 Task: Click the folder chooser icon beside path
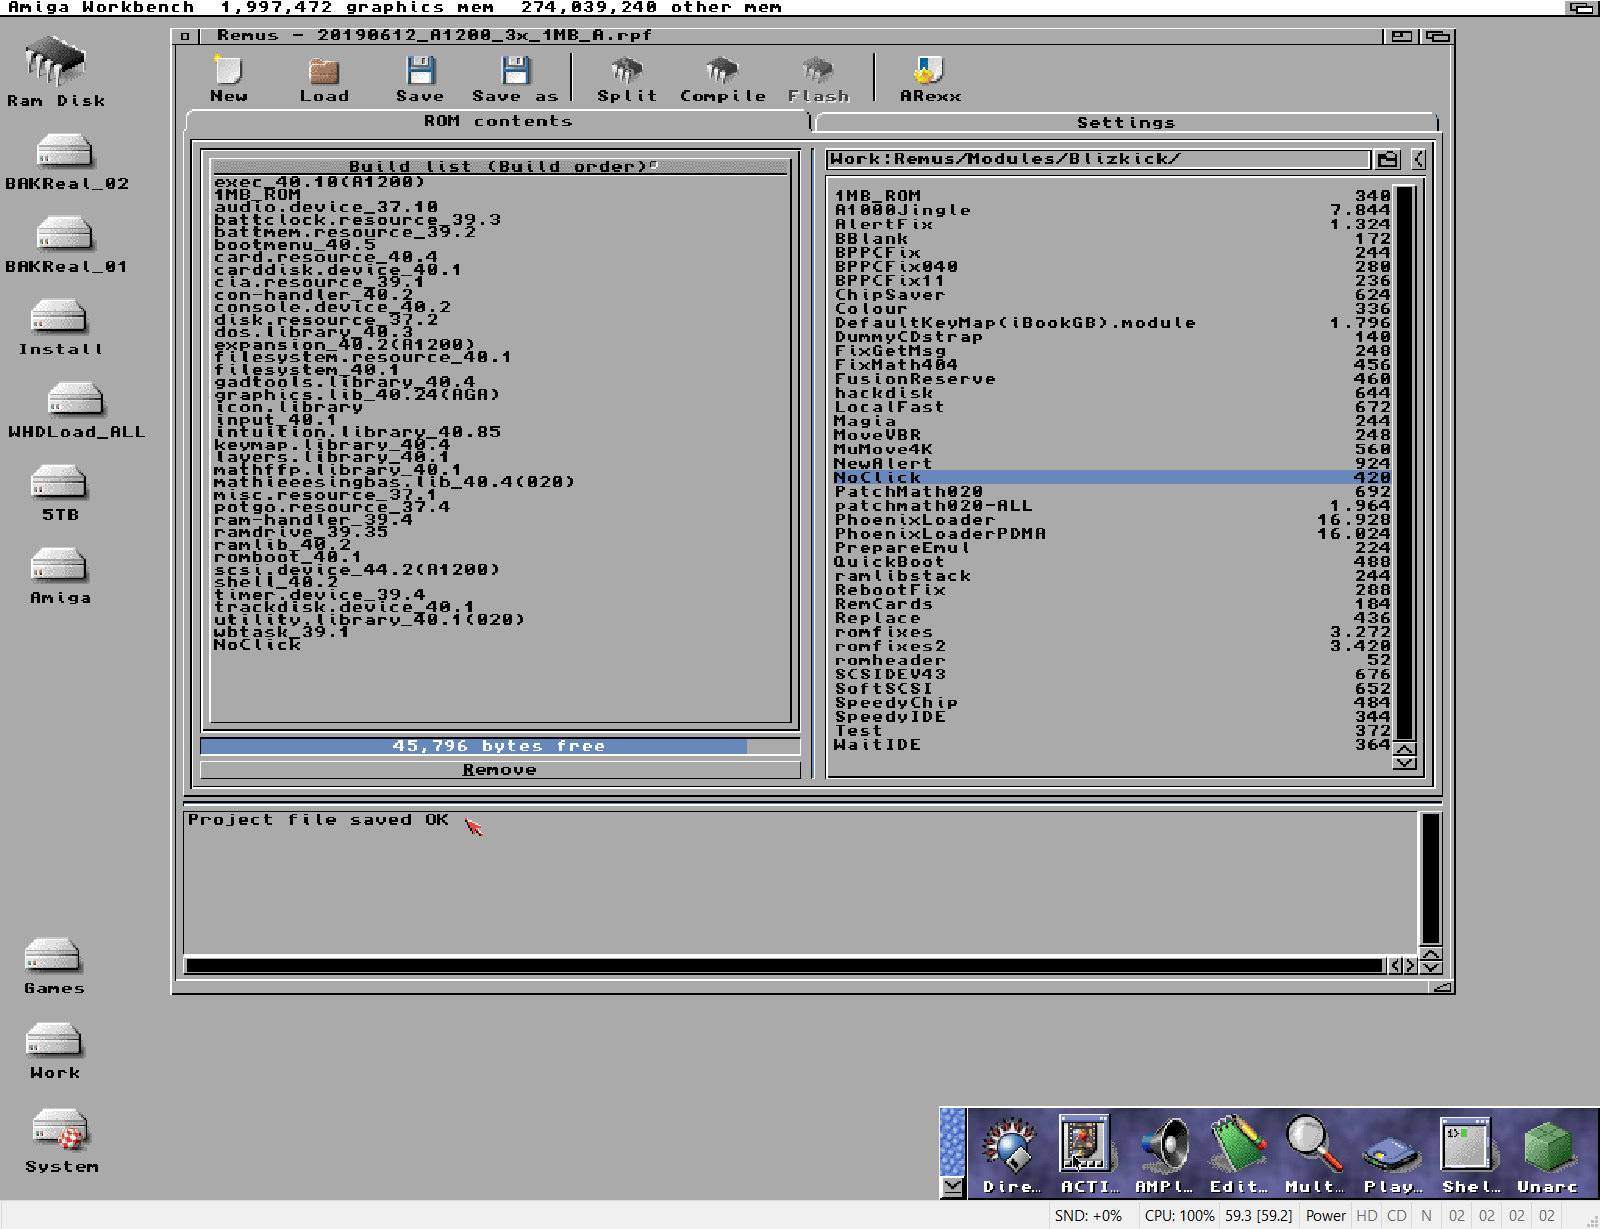pos(1387,159)
